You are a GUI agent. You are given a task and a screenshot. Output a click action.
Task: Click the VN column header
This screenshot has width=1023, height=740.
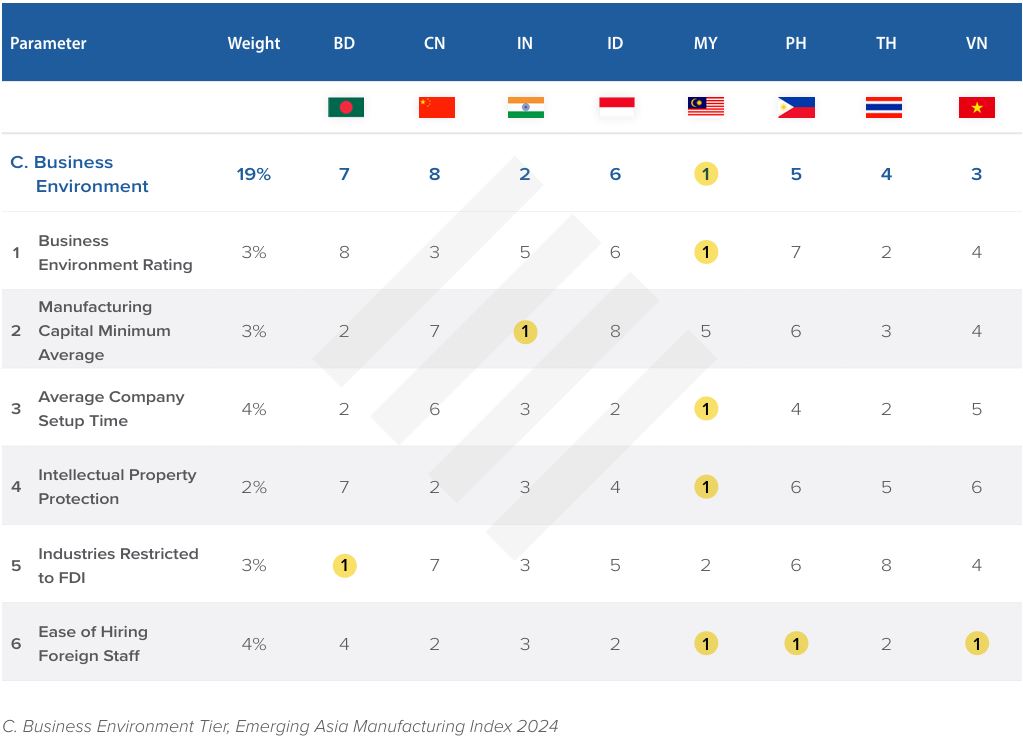pyautogui.click(x=976, y=43)
